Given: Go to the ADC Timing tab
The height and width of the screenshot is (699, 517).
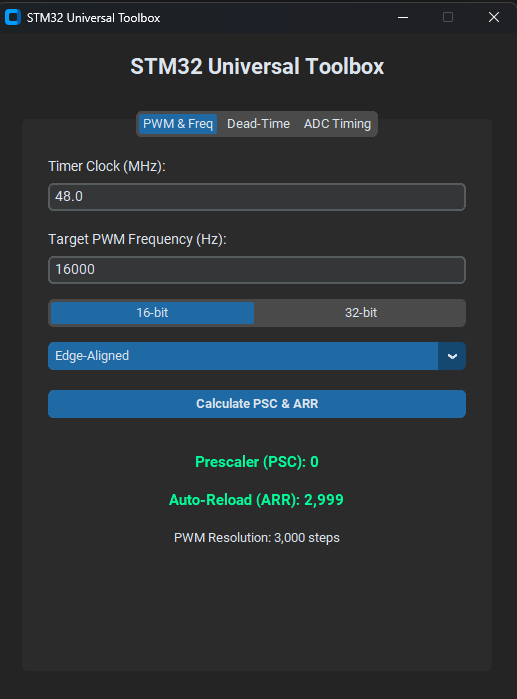Looking at the screenshot, I should point(337,123).
